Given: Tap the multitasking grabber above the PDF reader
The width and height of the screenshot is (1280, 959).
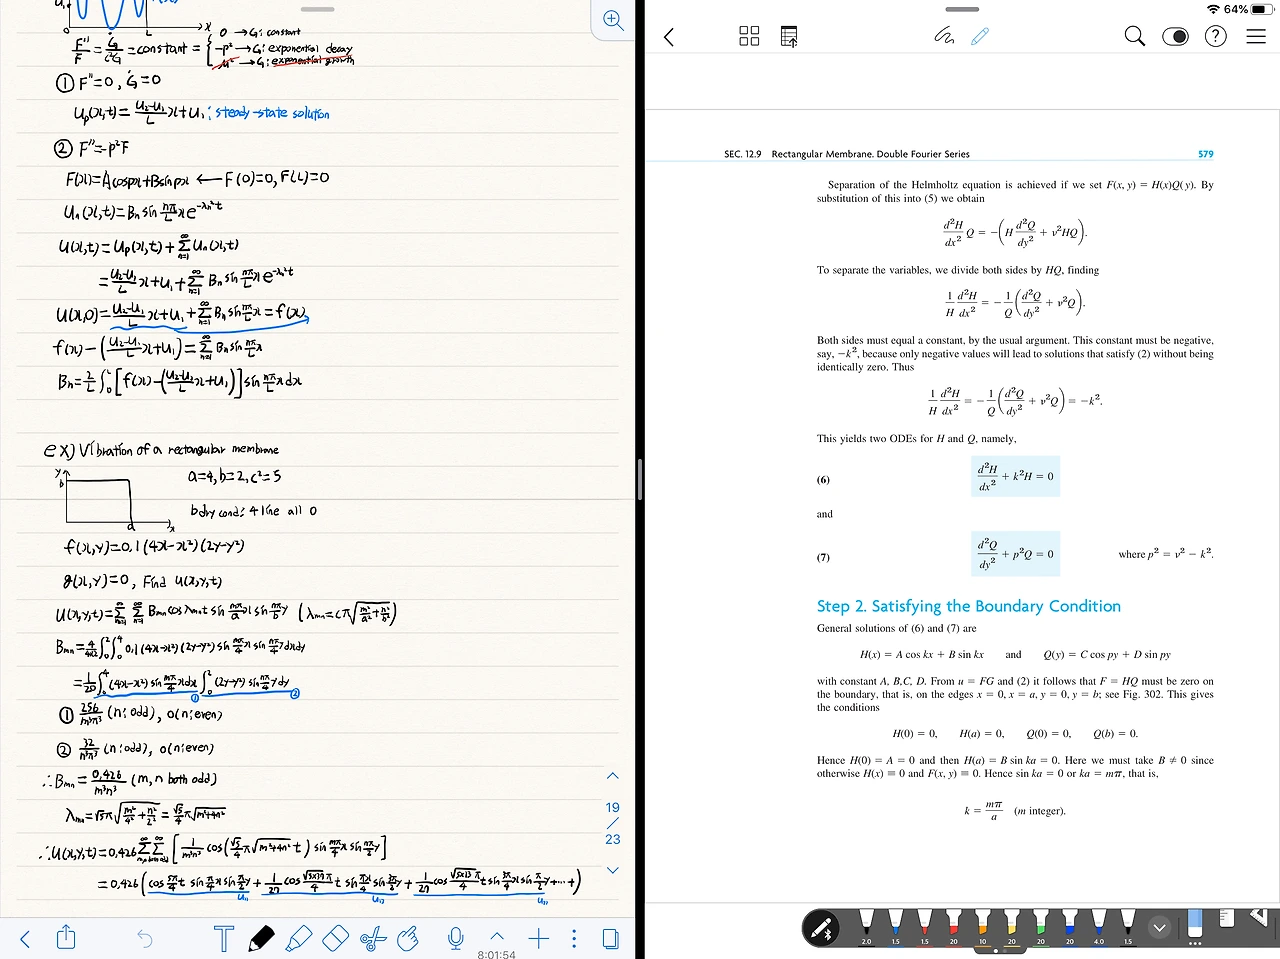Looking at the screenshot, I should (x=962, y=10).
